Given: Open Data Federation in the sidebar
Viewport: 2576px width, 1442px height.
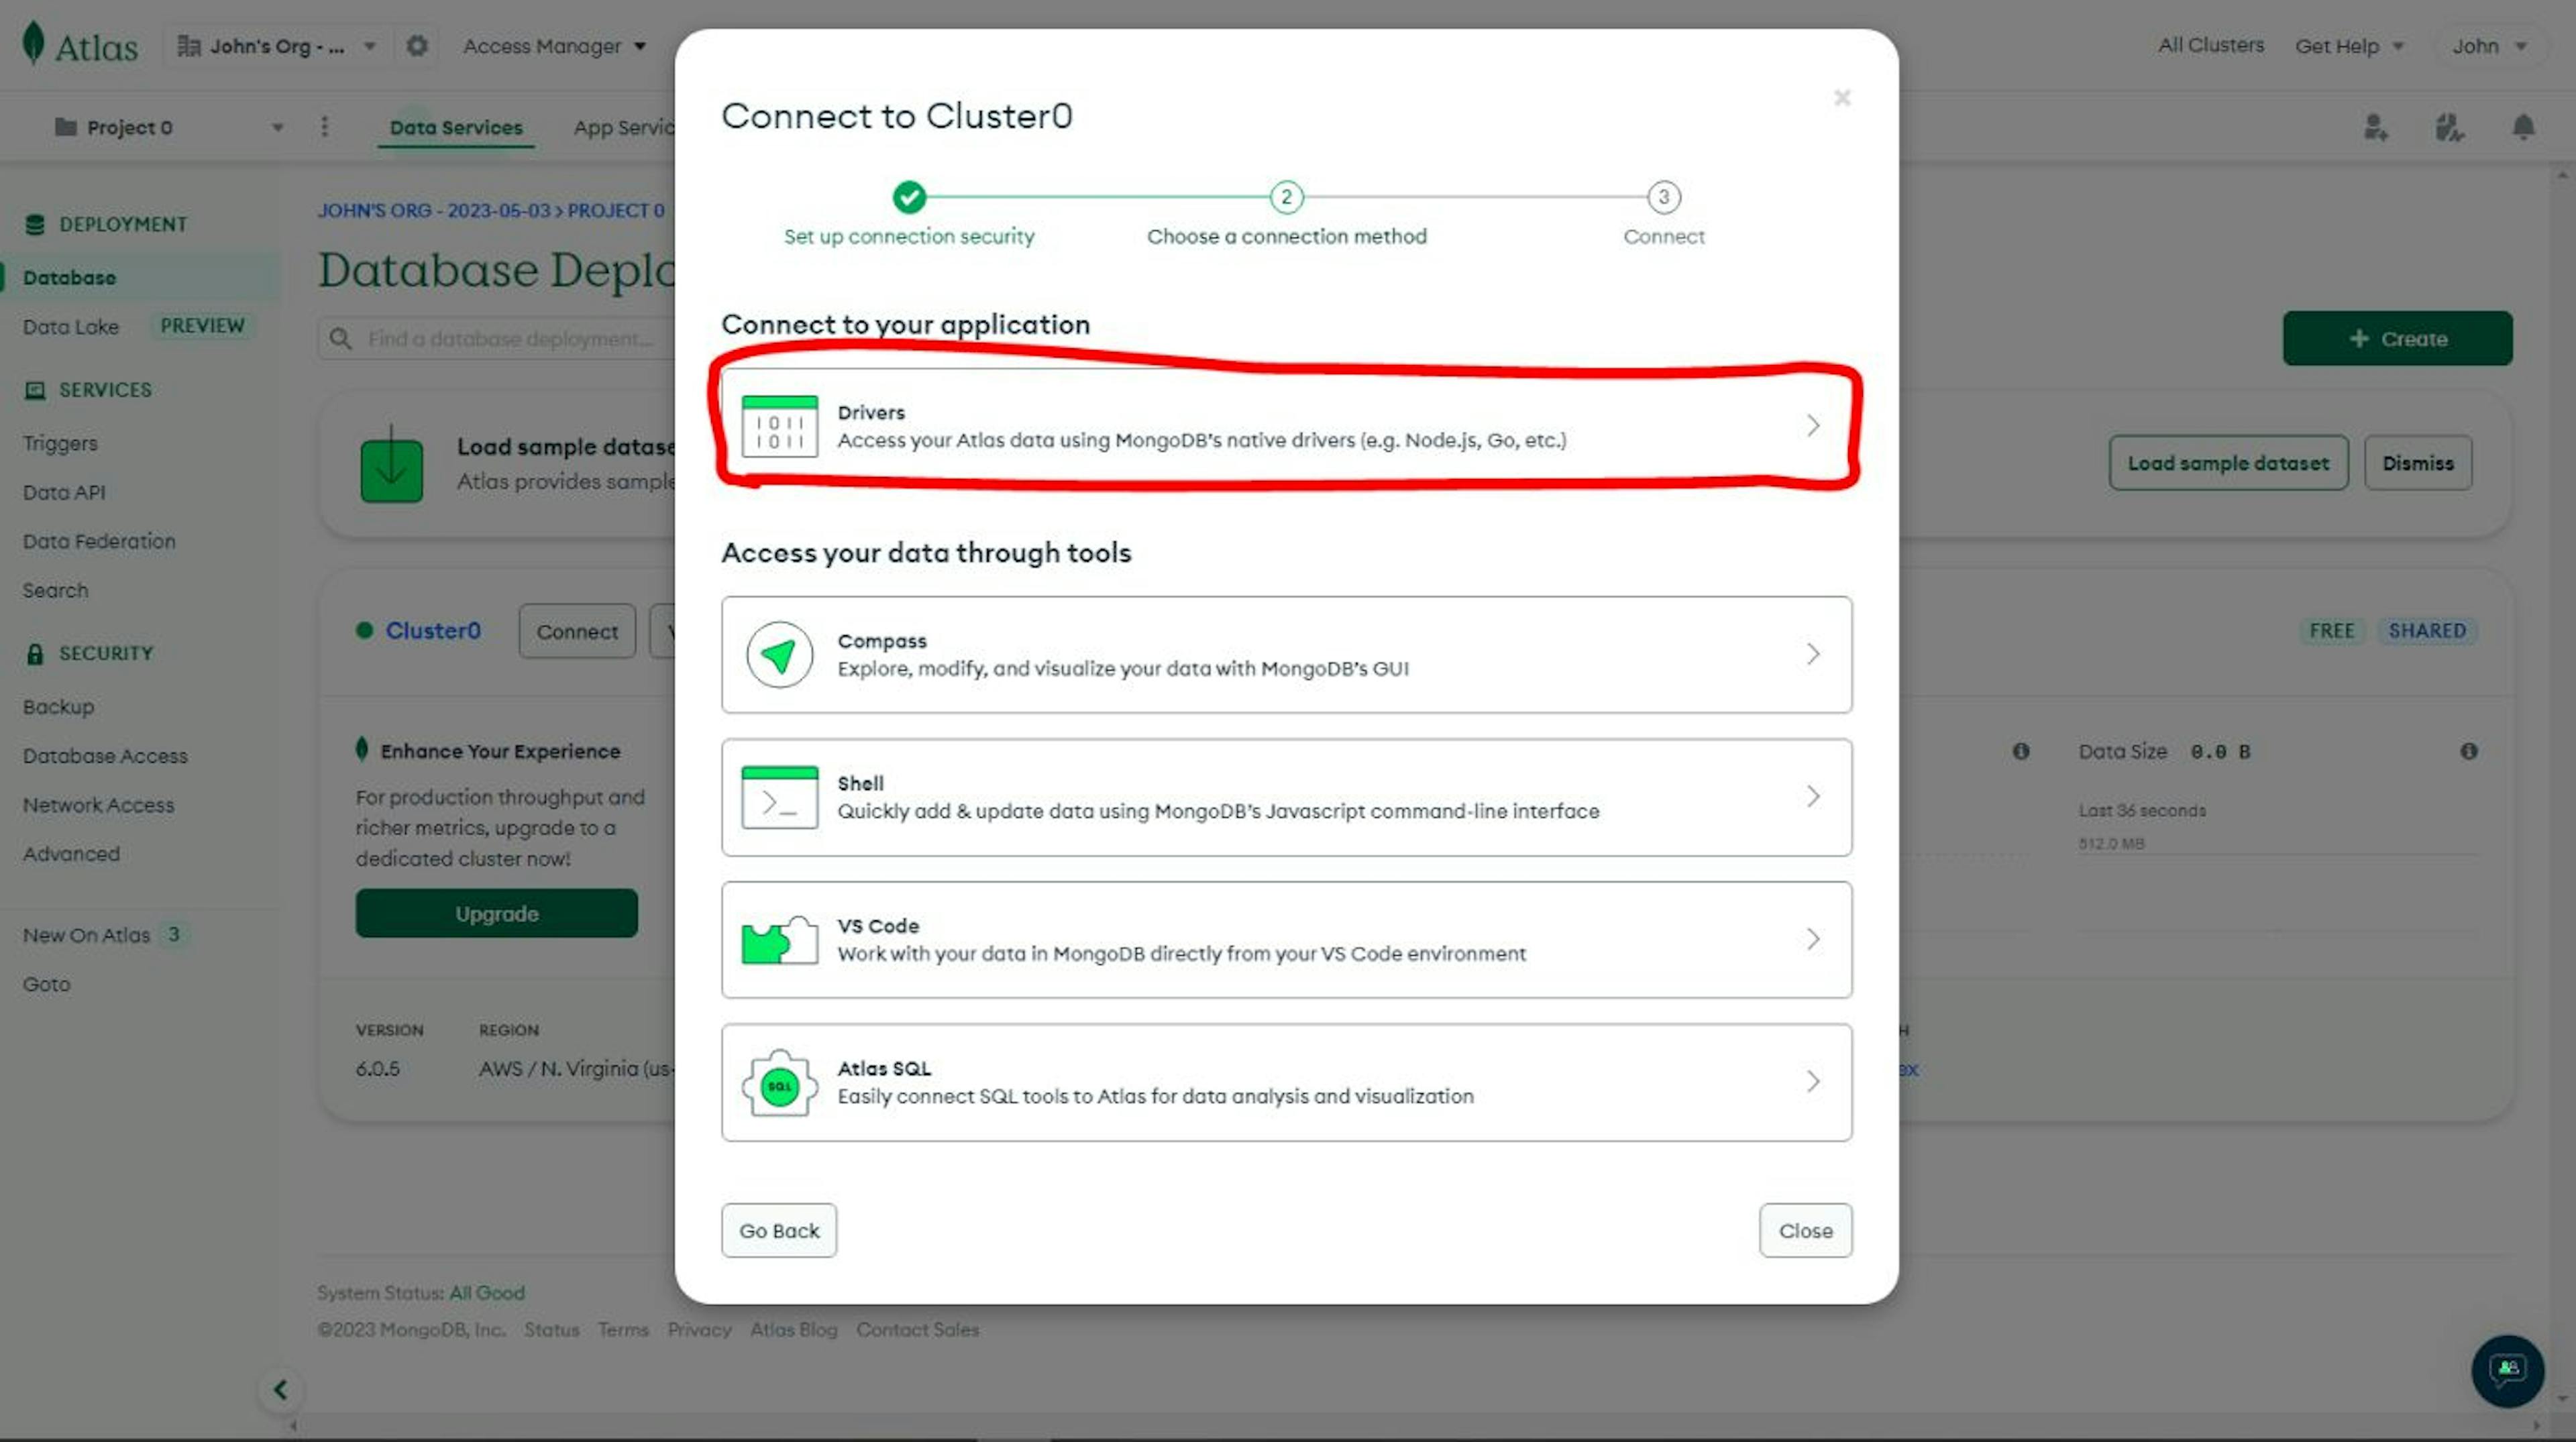Looking at the screenshot, I should [x=99, y=541].
